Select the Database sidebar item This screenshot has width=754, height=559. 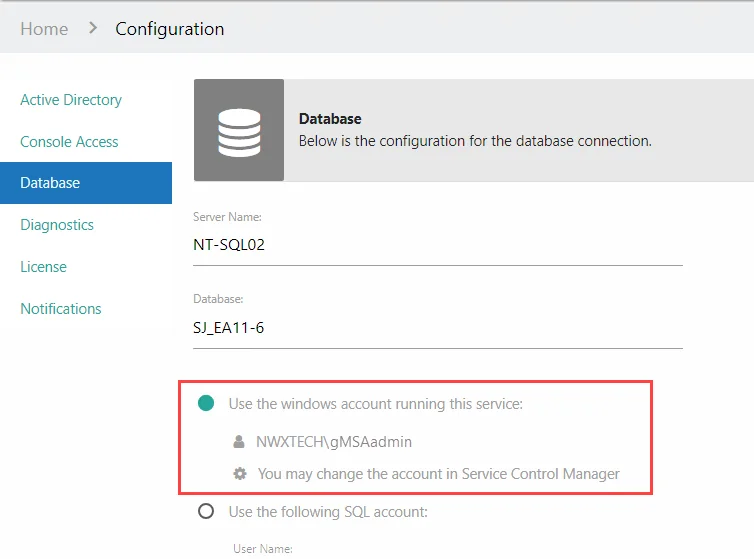click(86, 183)
